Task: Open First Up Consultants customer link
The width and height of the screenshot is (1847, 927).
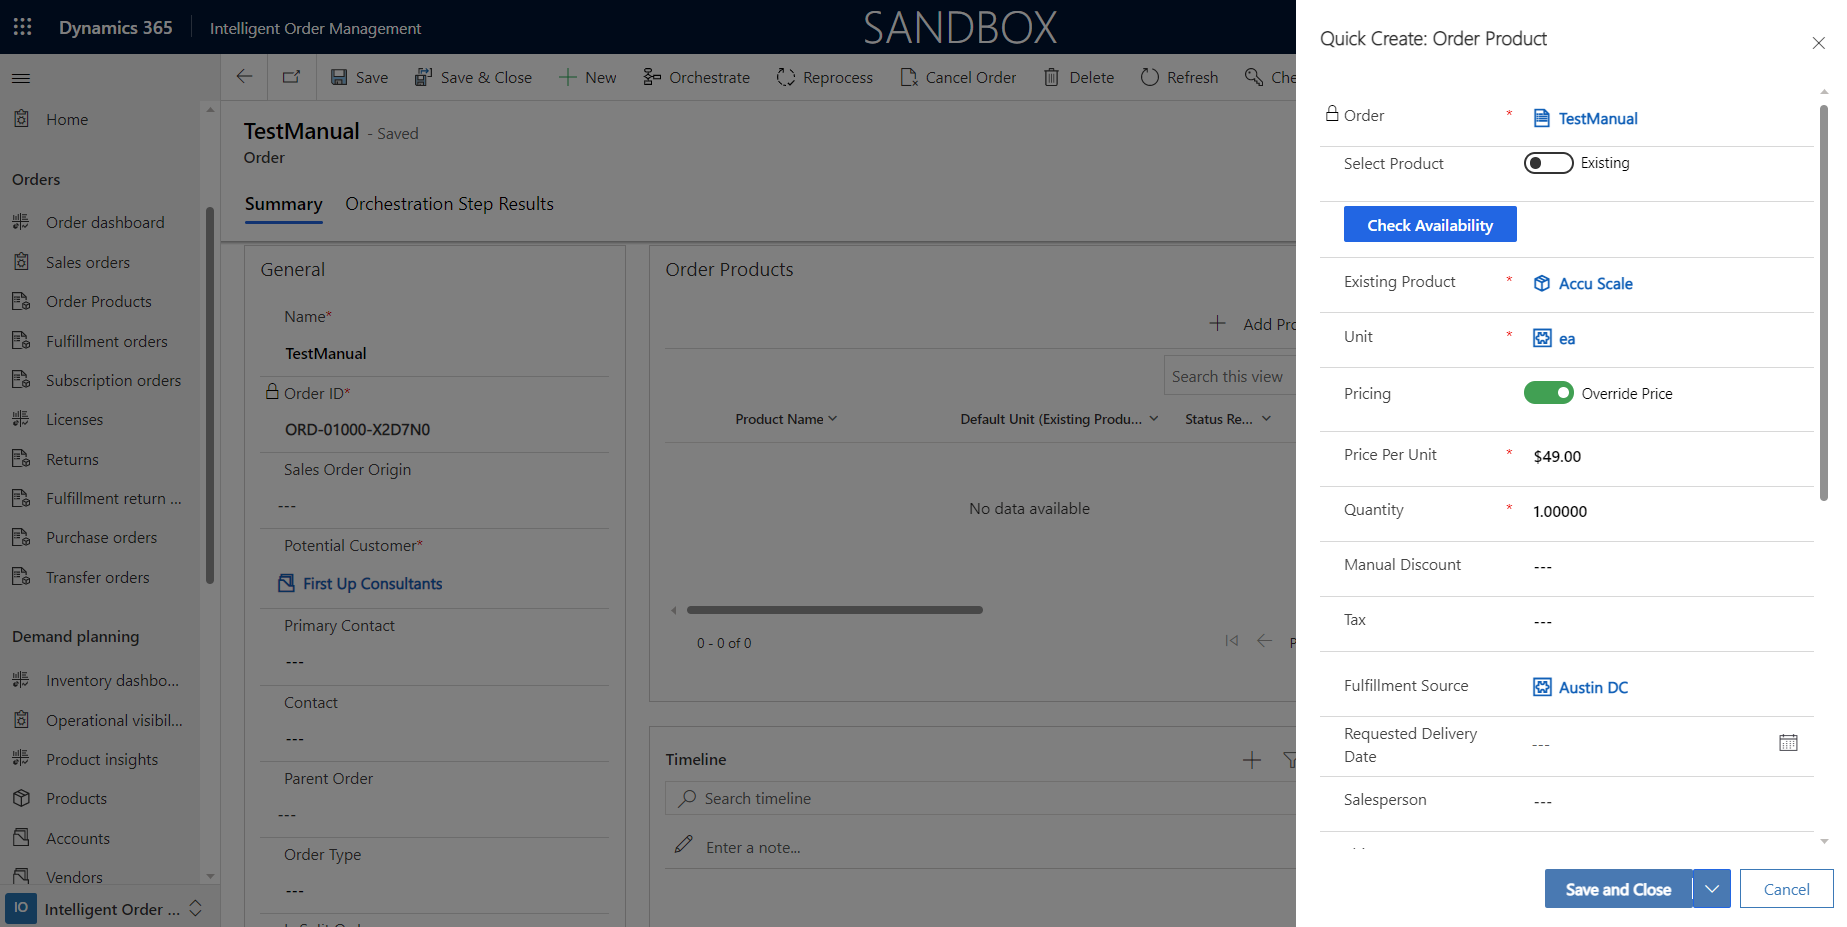Action: (372, 583)
